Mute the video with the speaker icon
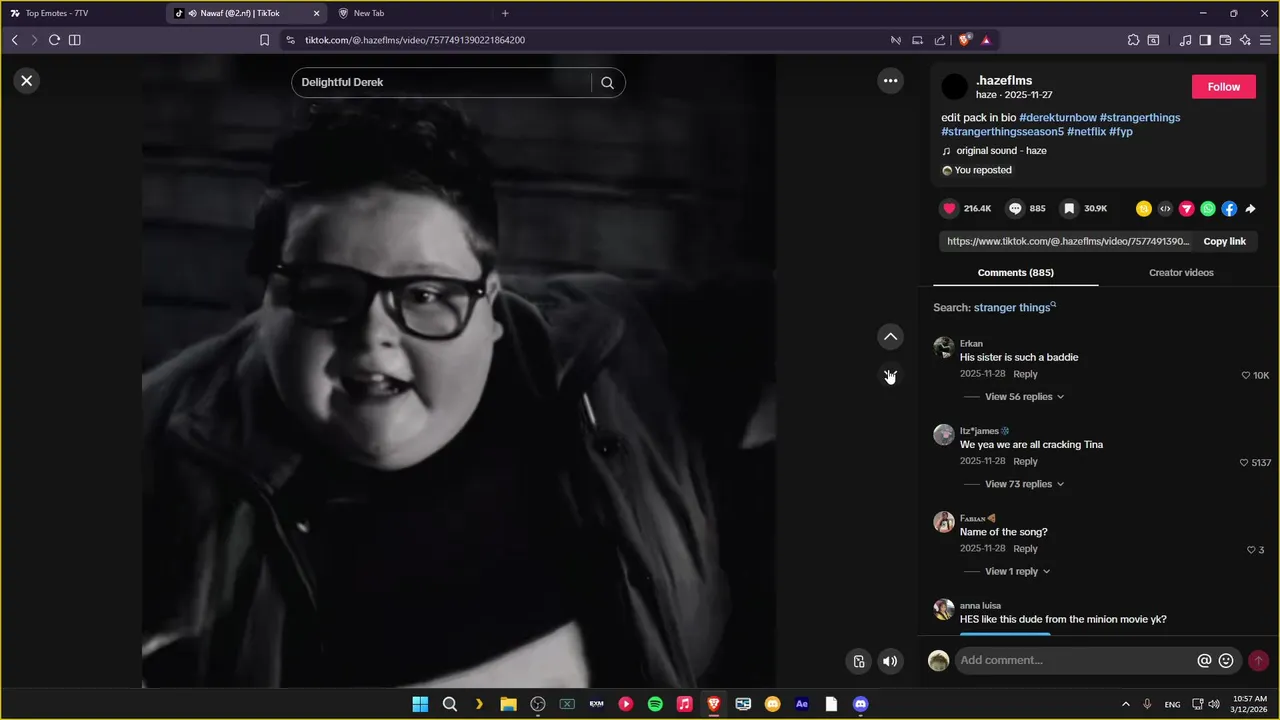This screenshot has height=720, width=1280. (890, 661)
